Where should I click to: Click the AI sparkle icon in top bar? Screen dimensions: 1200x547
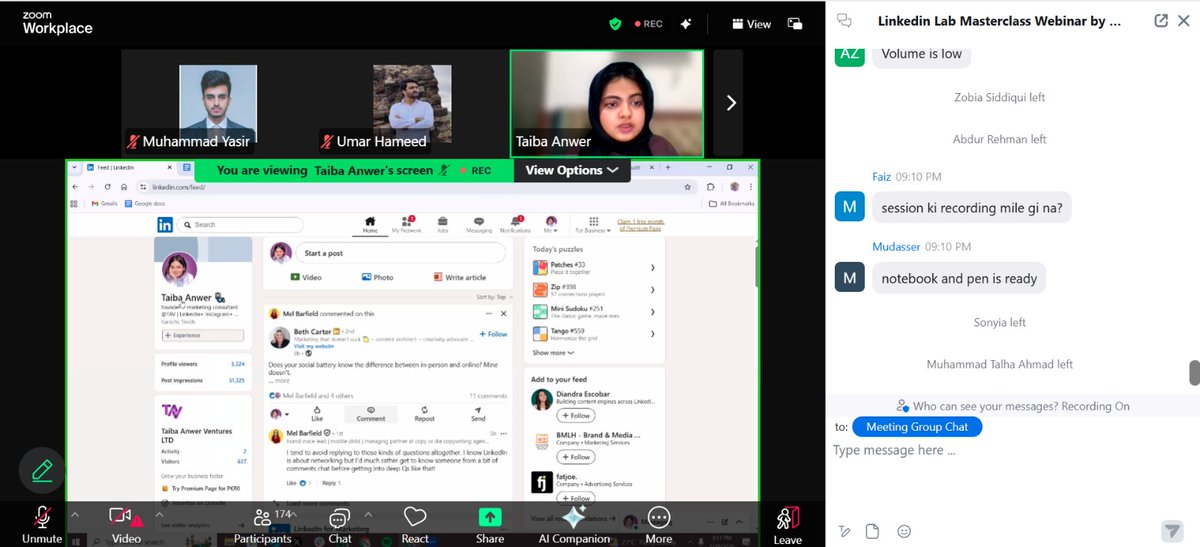tap(686, 23)
